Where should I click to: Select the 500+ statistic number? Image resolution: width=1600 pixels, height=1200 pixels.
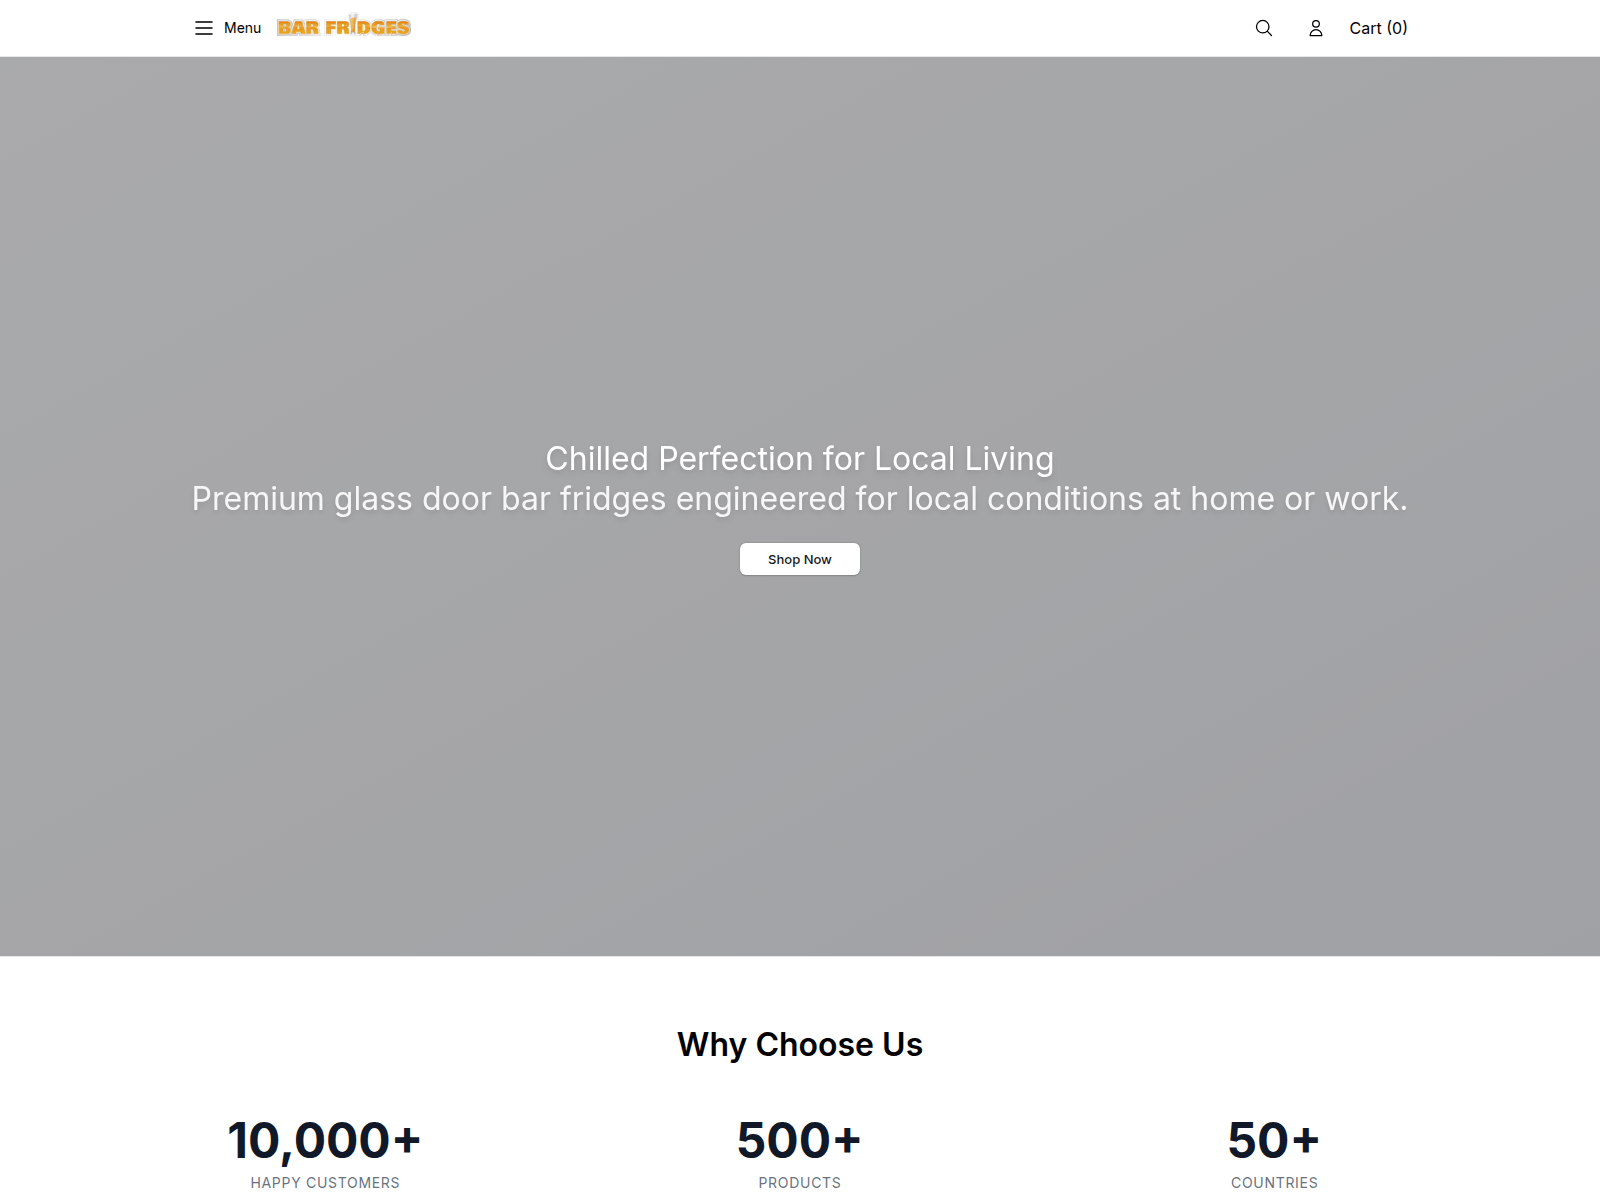click(800, 1140)
